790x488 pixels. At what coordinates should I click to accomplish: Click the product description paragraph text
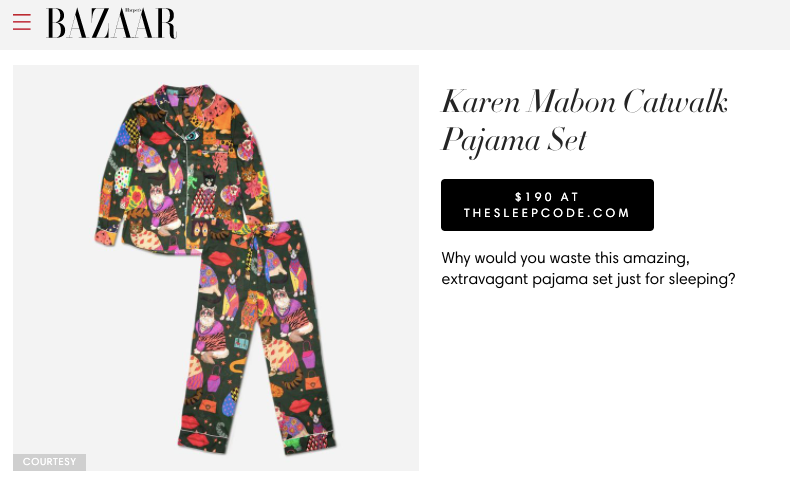(x=588, y=268)
